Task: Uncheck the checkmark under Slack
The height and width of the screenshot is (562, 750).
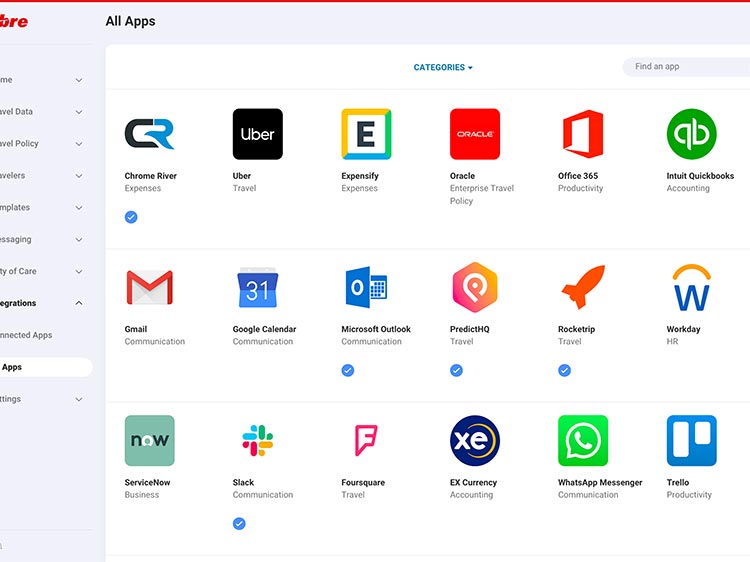Action: coord(239,523)
